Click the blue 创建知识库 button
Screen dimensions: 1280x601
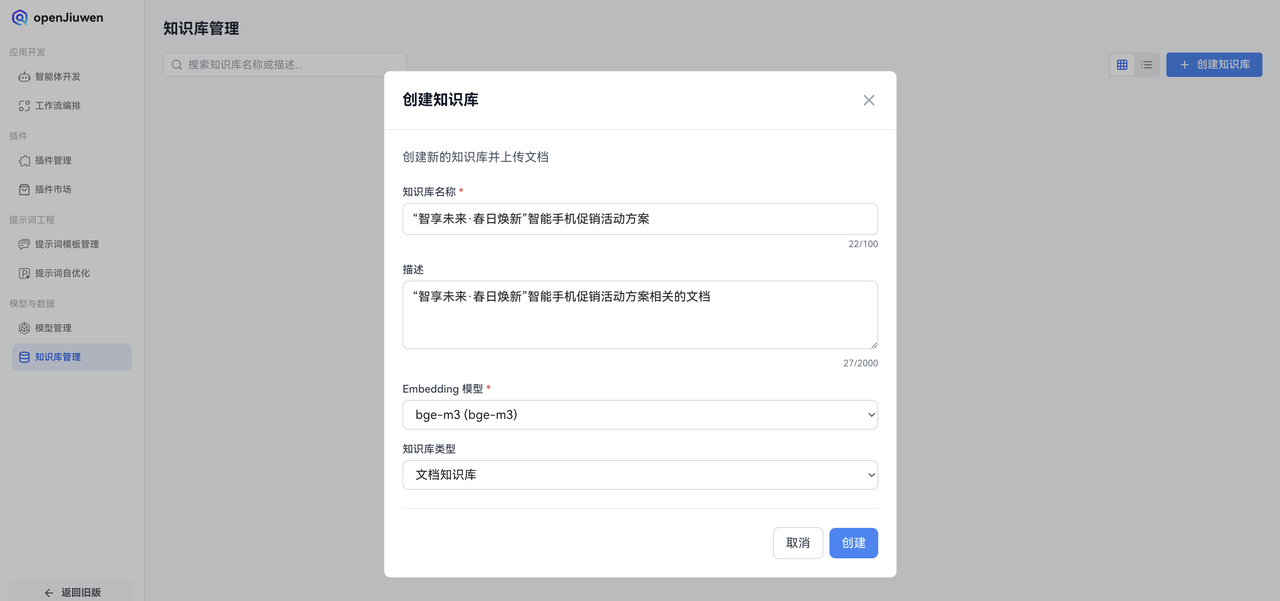pos(1214,64)
